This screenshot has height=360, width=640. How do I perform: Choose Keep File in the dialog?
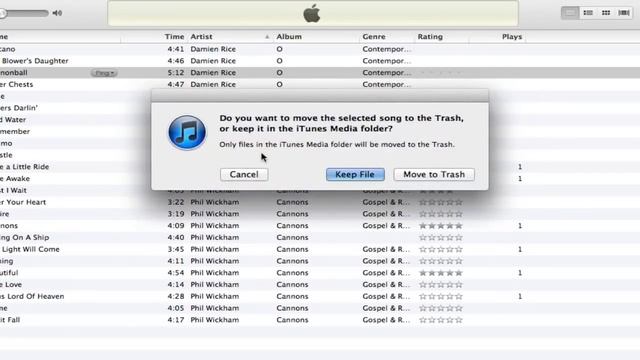point(355,174)
